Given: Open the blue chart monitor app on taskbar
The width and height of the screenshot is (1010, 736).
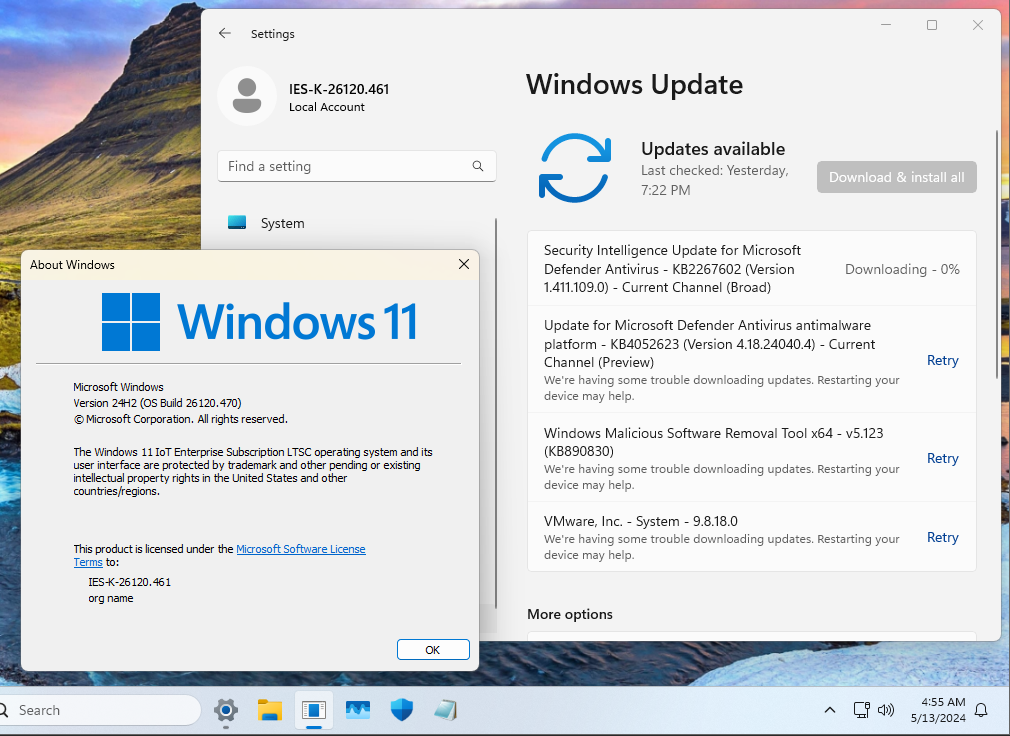Looking at the screenshot, I should click(x=357, y=710).
